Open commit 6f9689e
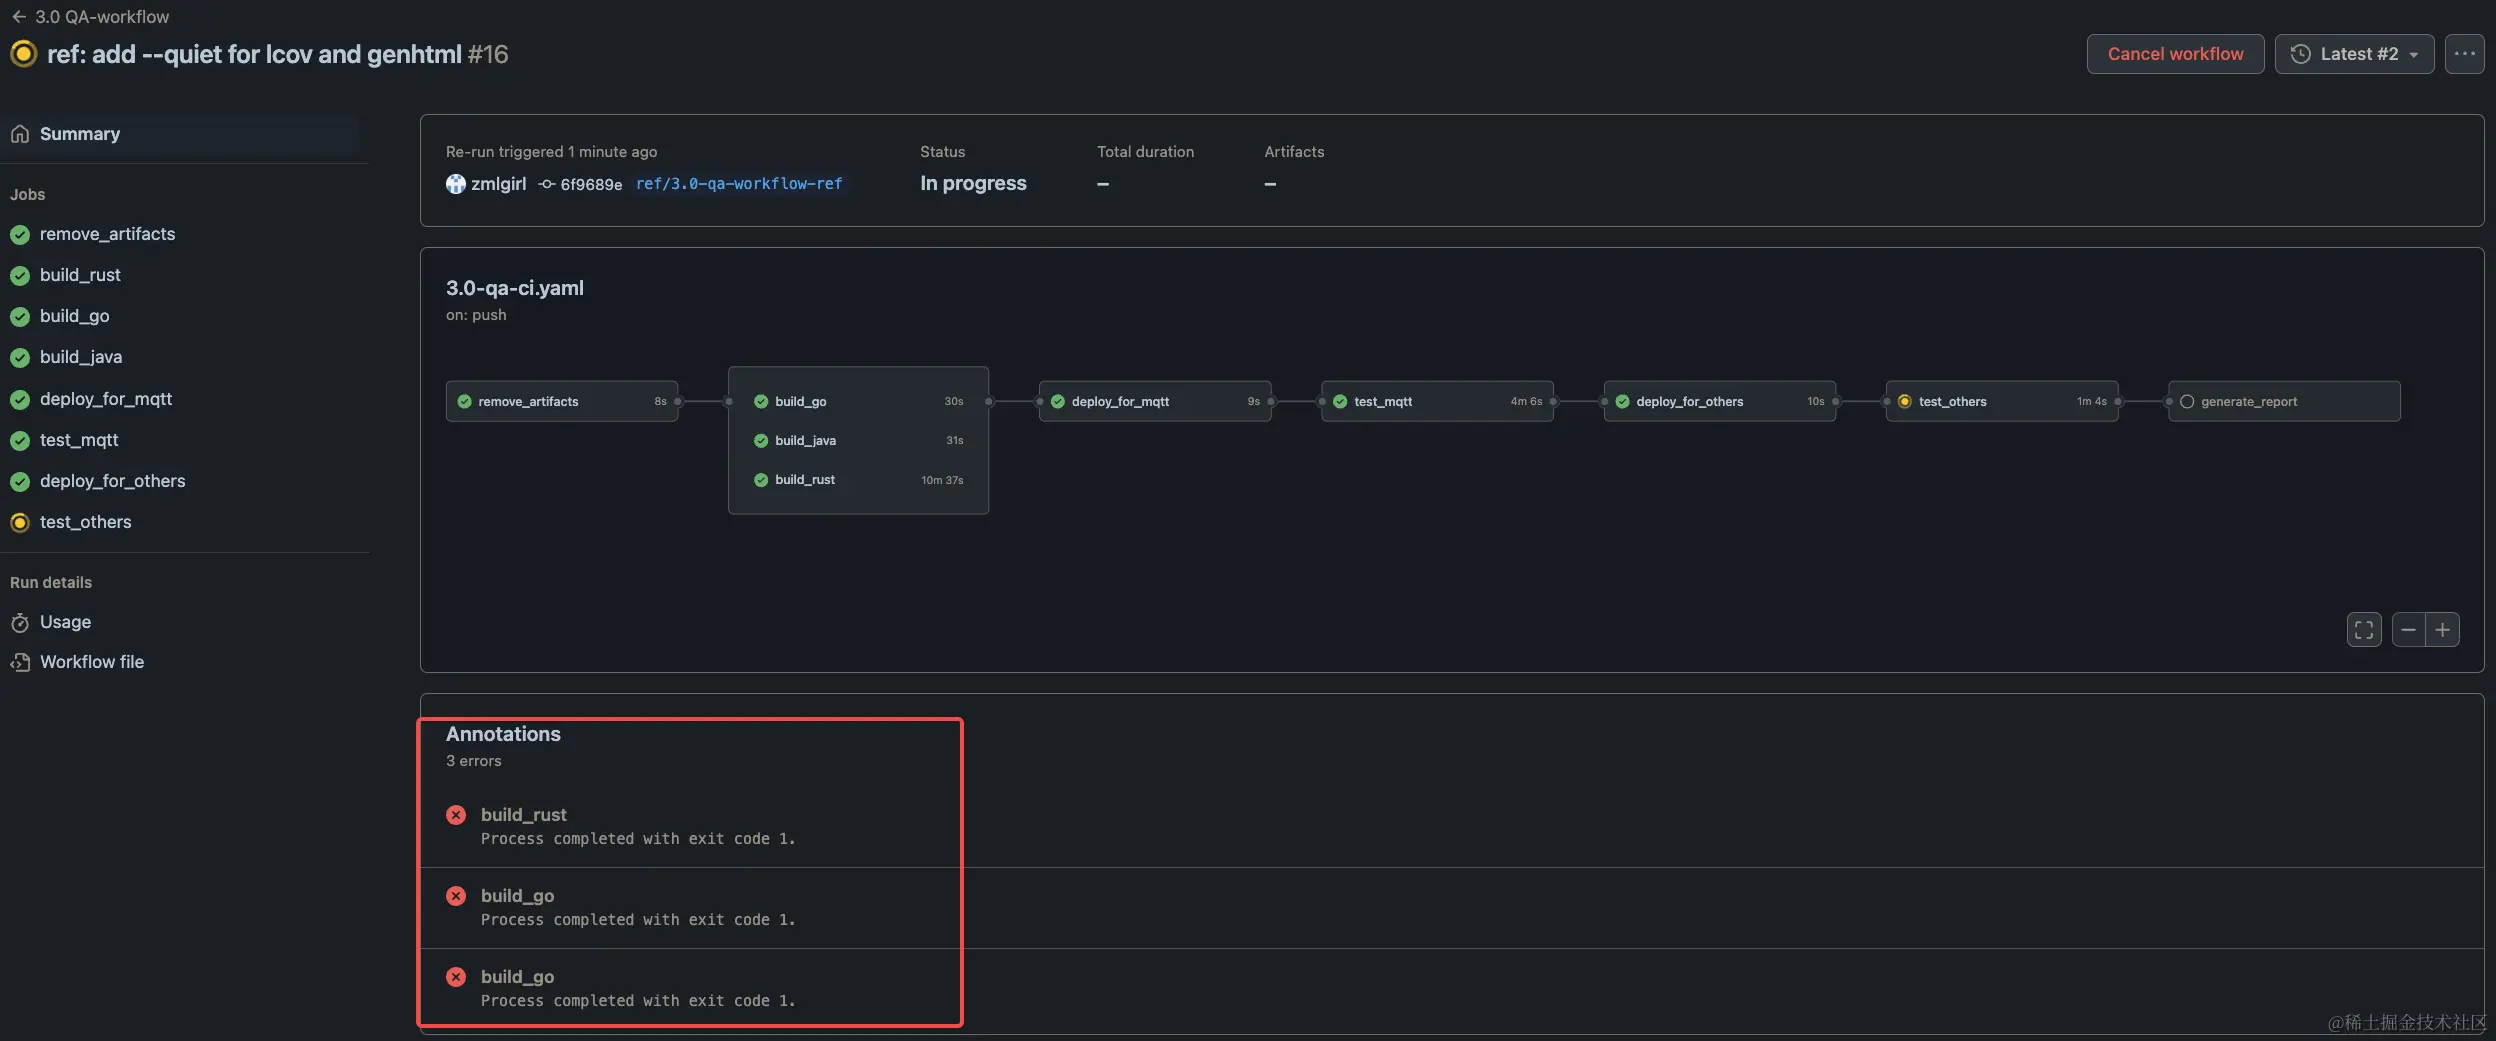This screenshot has width=2496, height=1041. (591, 185)
